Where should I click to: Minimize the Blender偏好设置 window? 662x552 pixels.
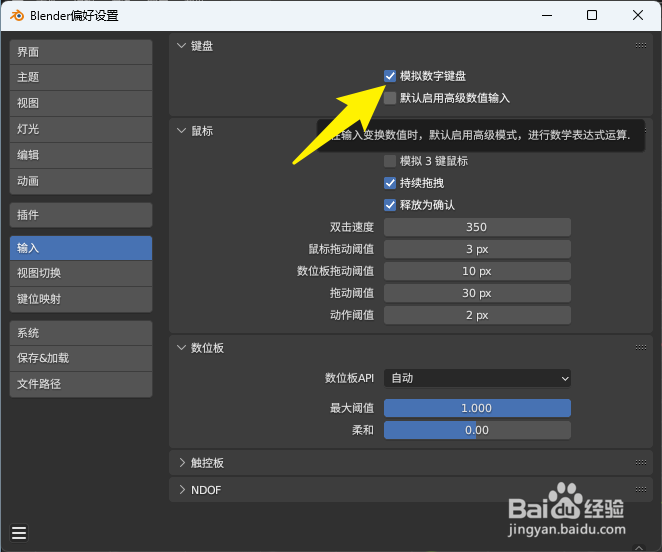[547, 16]
